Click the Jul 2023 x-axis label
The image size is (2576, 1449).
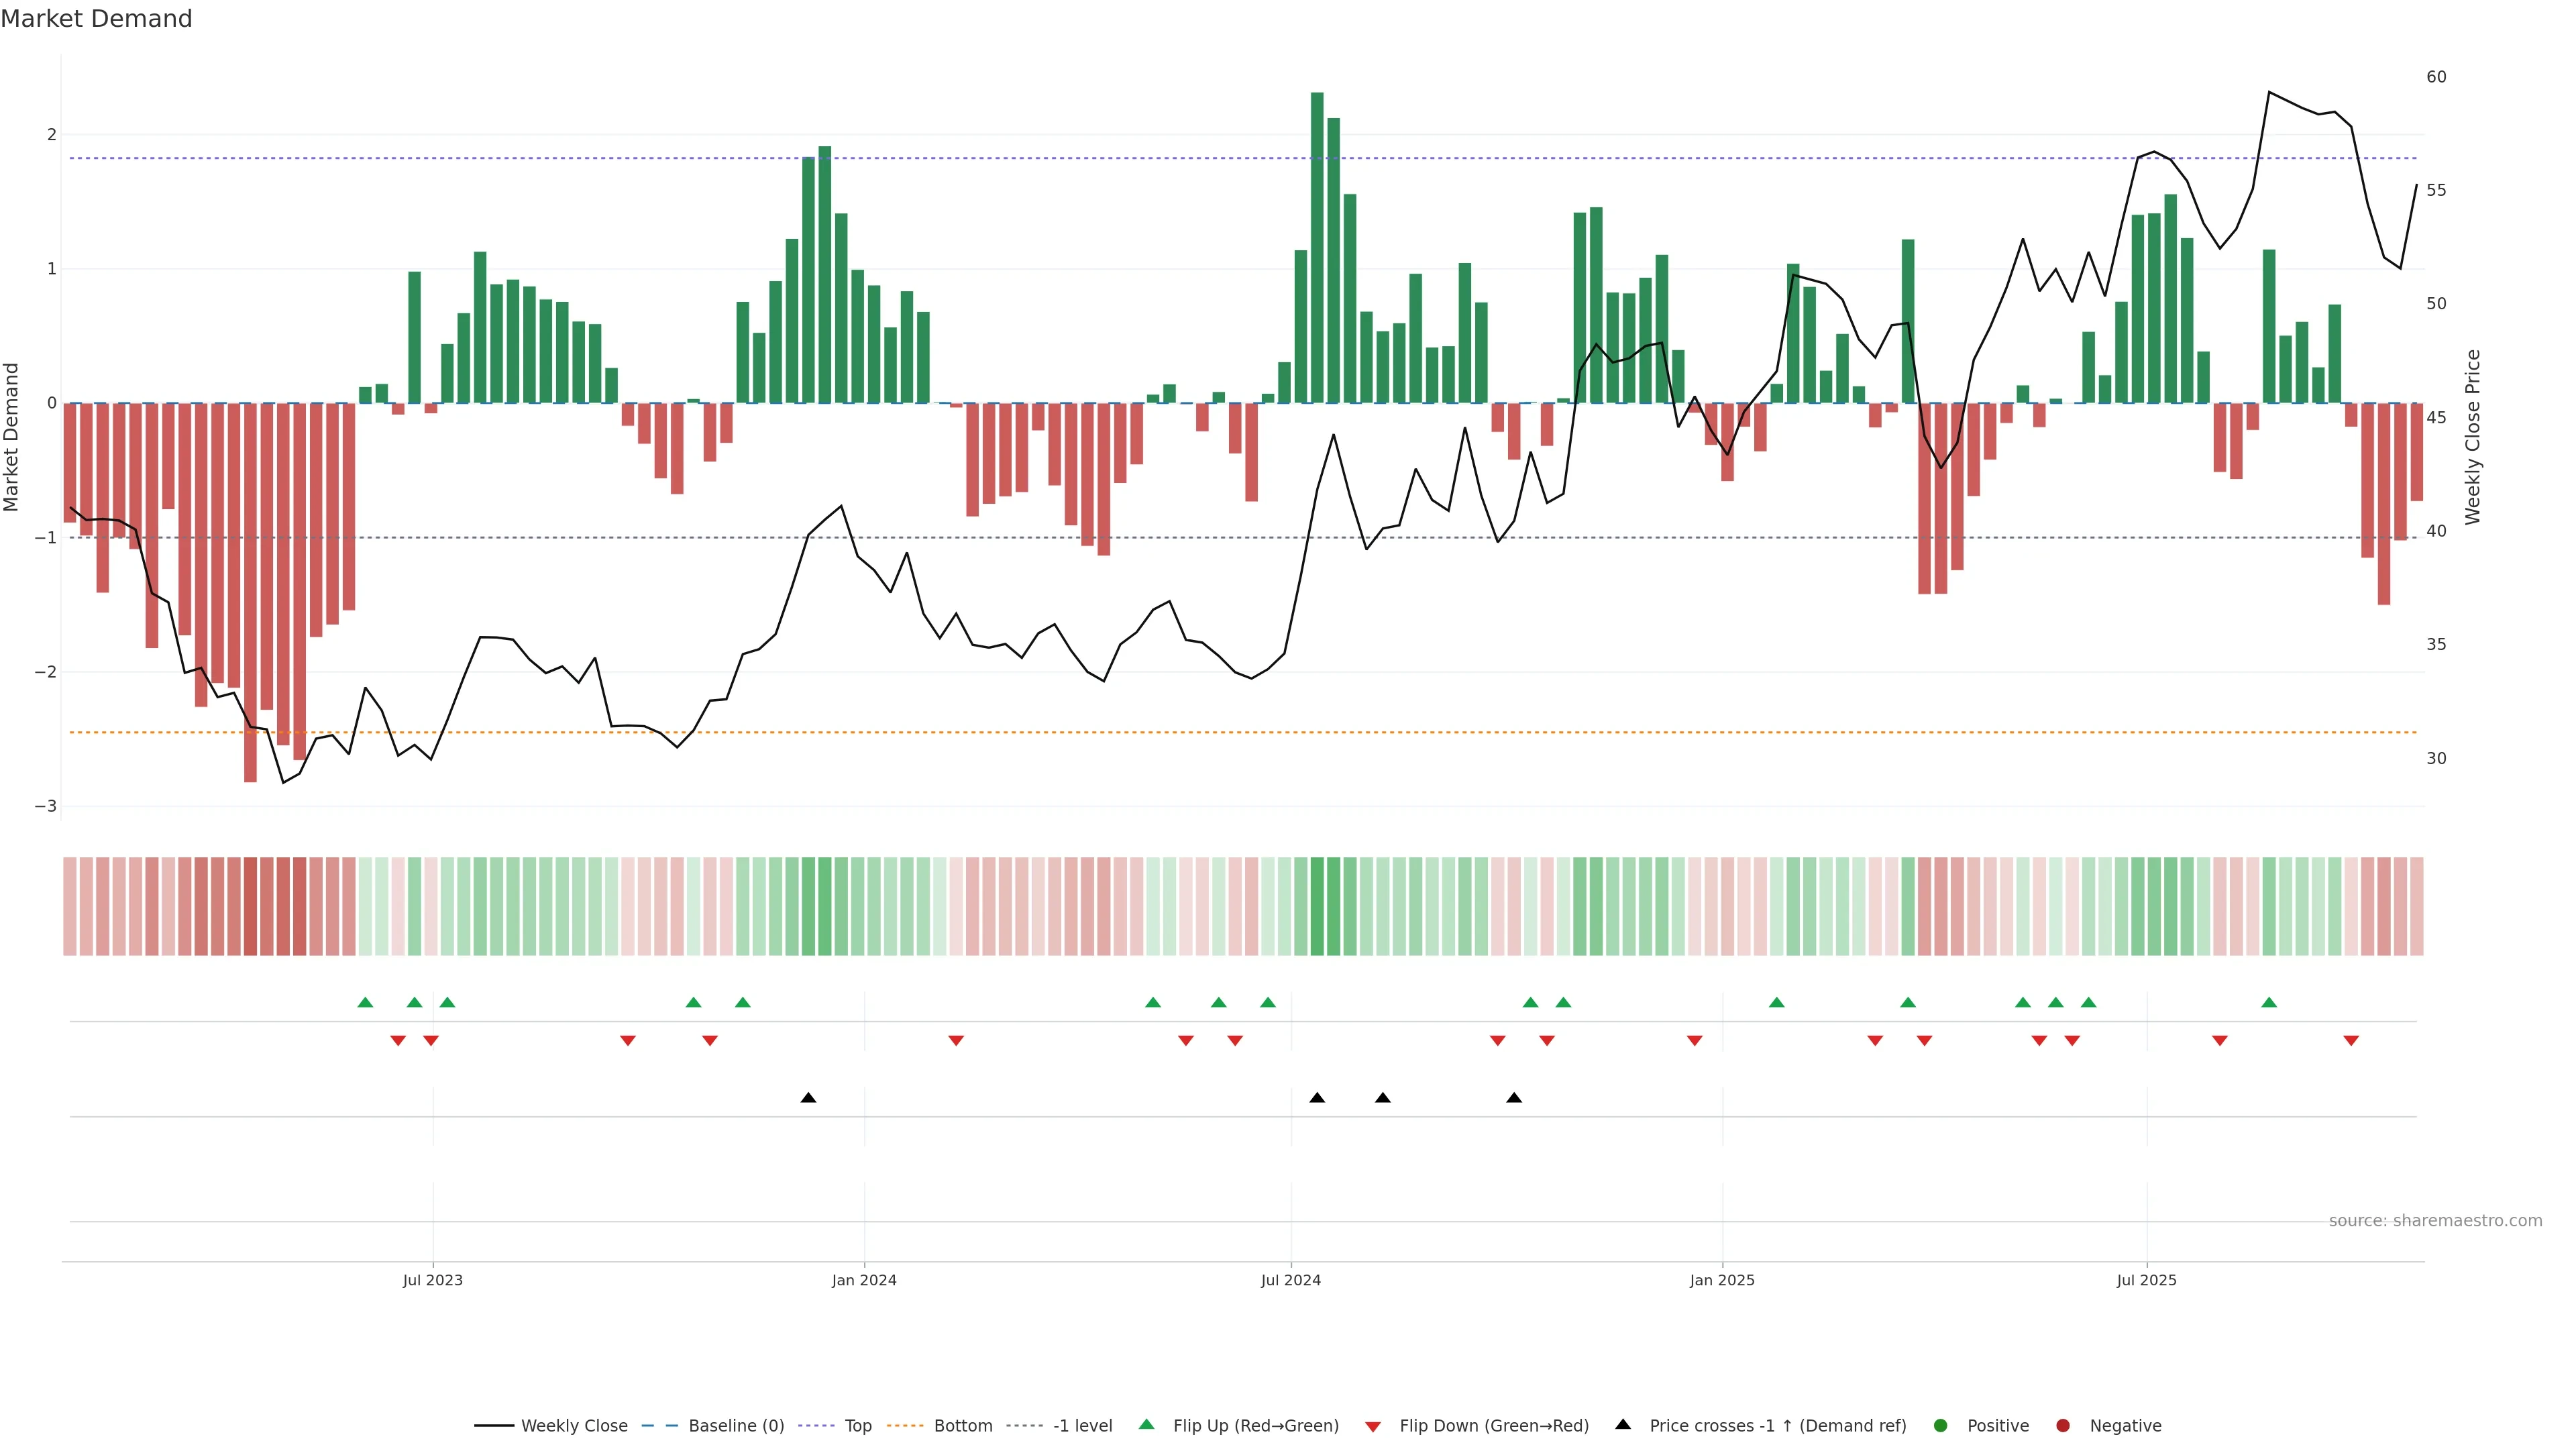pyautogui.click(x=432, y=1281)
